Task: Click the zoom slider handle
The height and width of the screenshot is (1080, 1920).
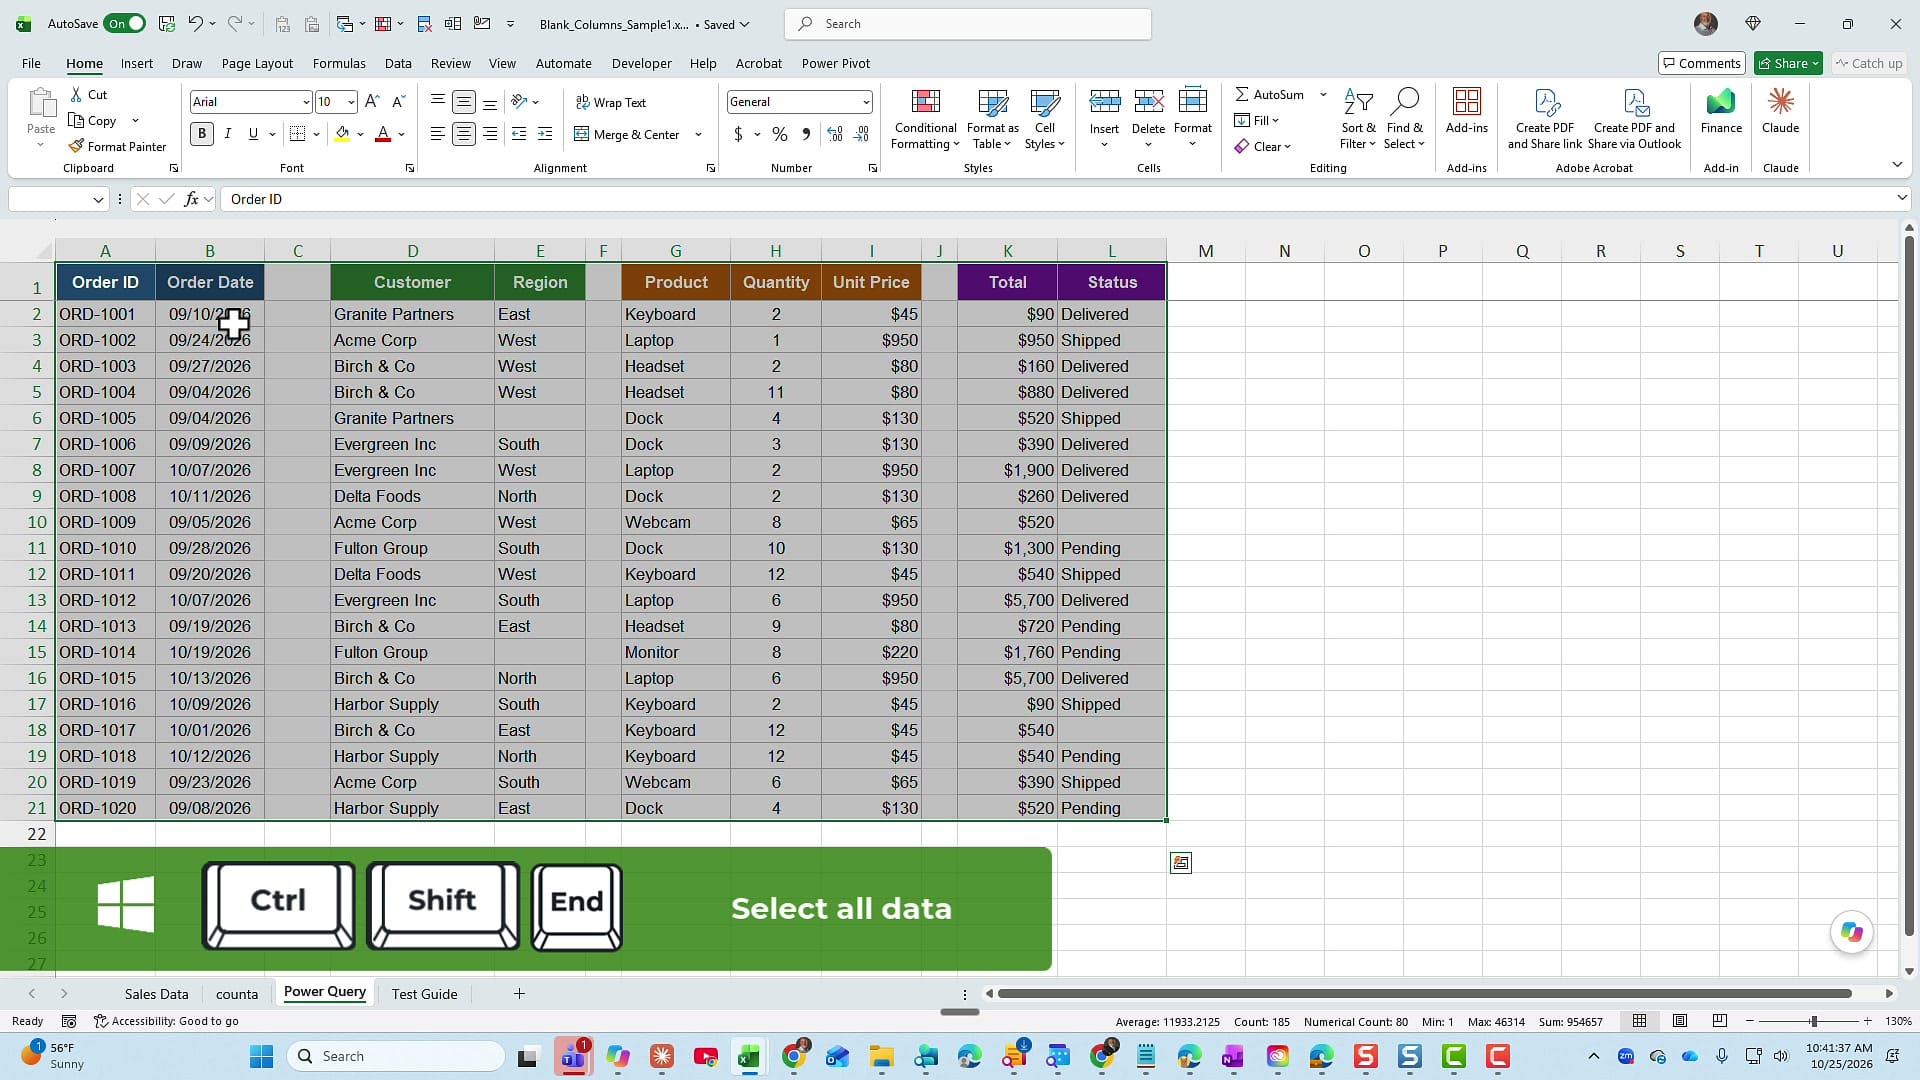Action: tap(1813, 1021)
